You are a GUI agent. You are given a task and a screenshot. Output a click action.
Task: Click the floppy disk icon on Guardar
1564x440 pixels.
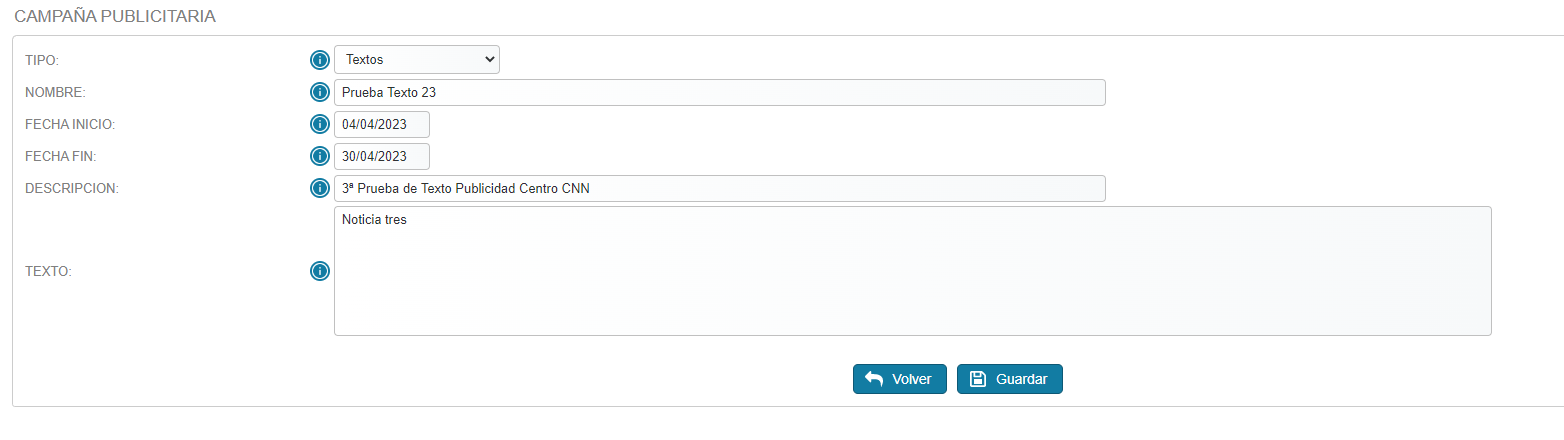[x=978, y=379]
